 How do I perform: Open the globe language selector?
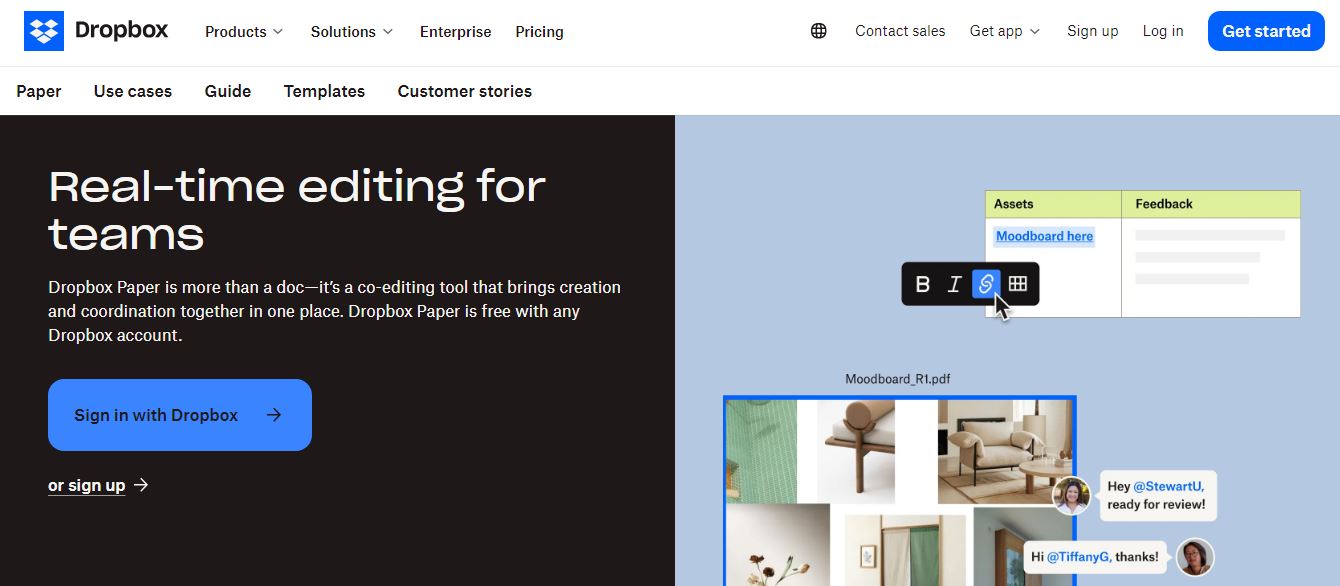(x=819, y=31)
